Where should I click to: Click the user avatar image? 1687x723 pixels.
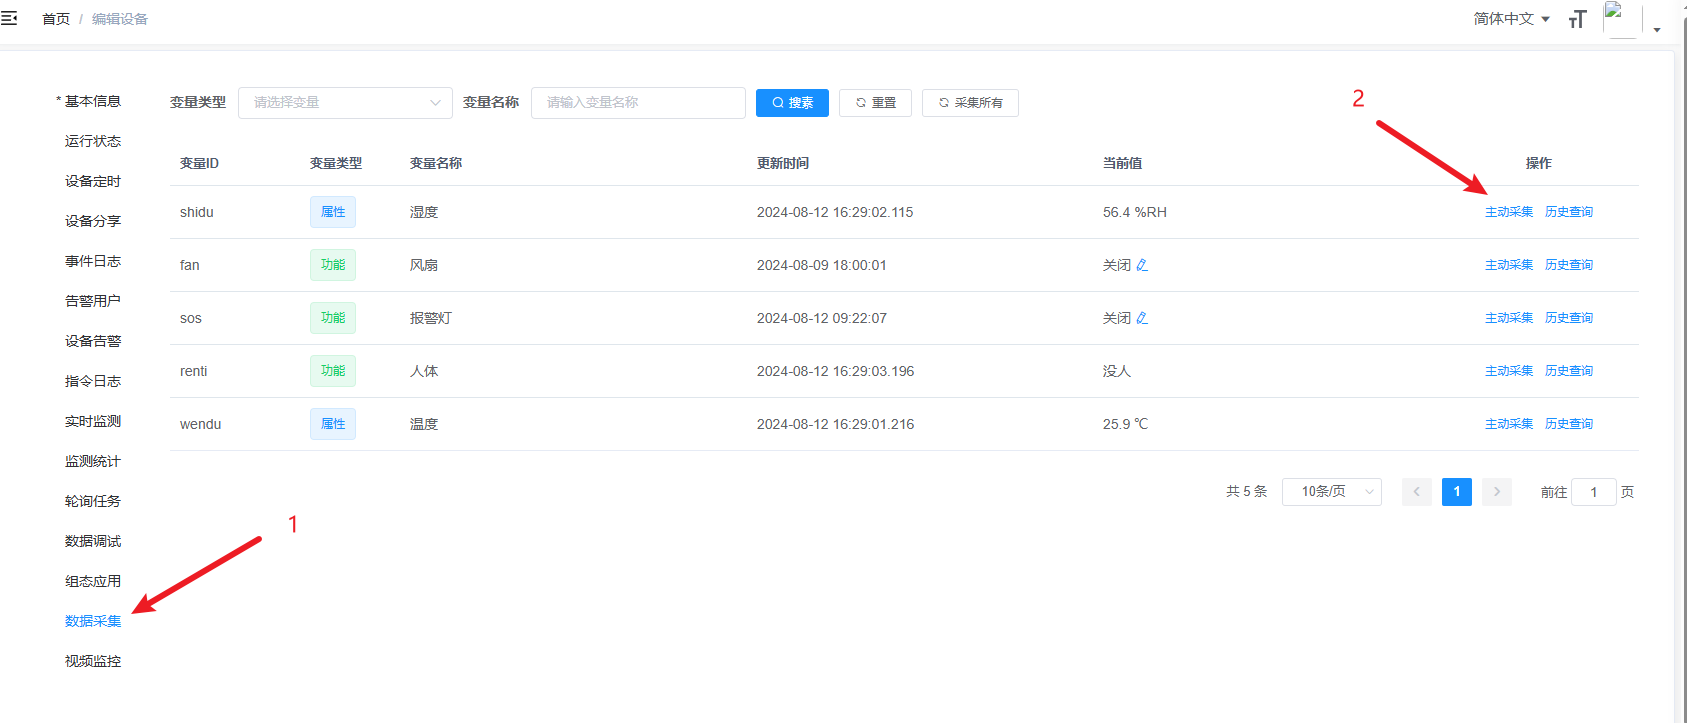pos(1621,19)
